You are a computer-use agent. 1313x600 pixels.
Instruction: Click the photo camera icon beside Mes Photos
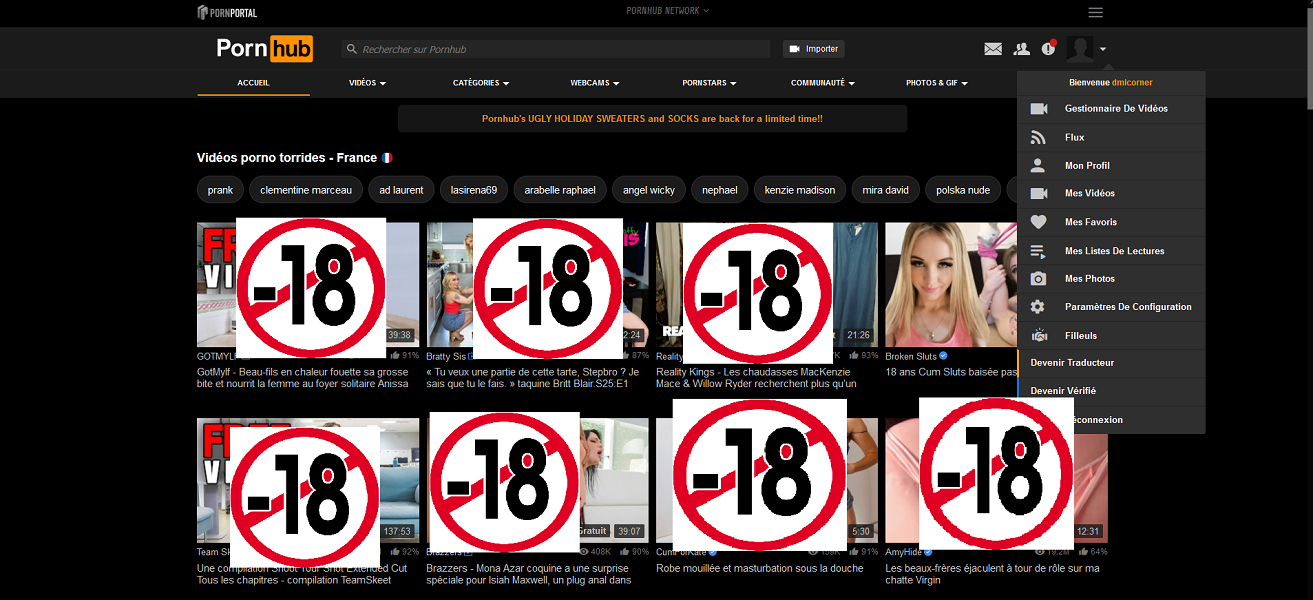[1038, 279]
